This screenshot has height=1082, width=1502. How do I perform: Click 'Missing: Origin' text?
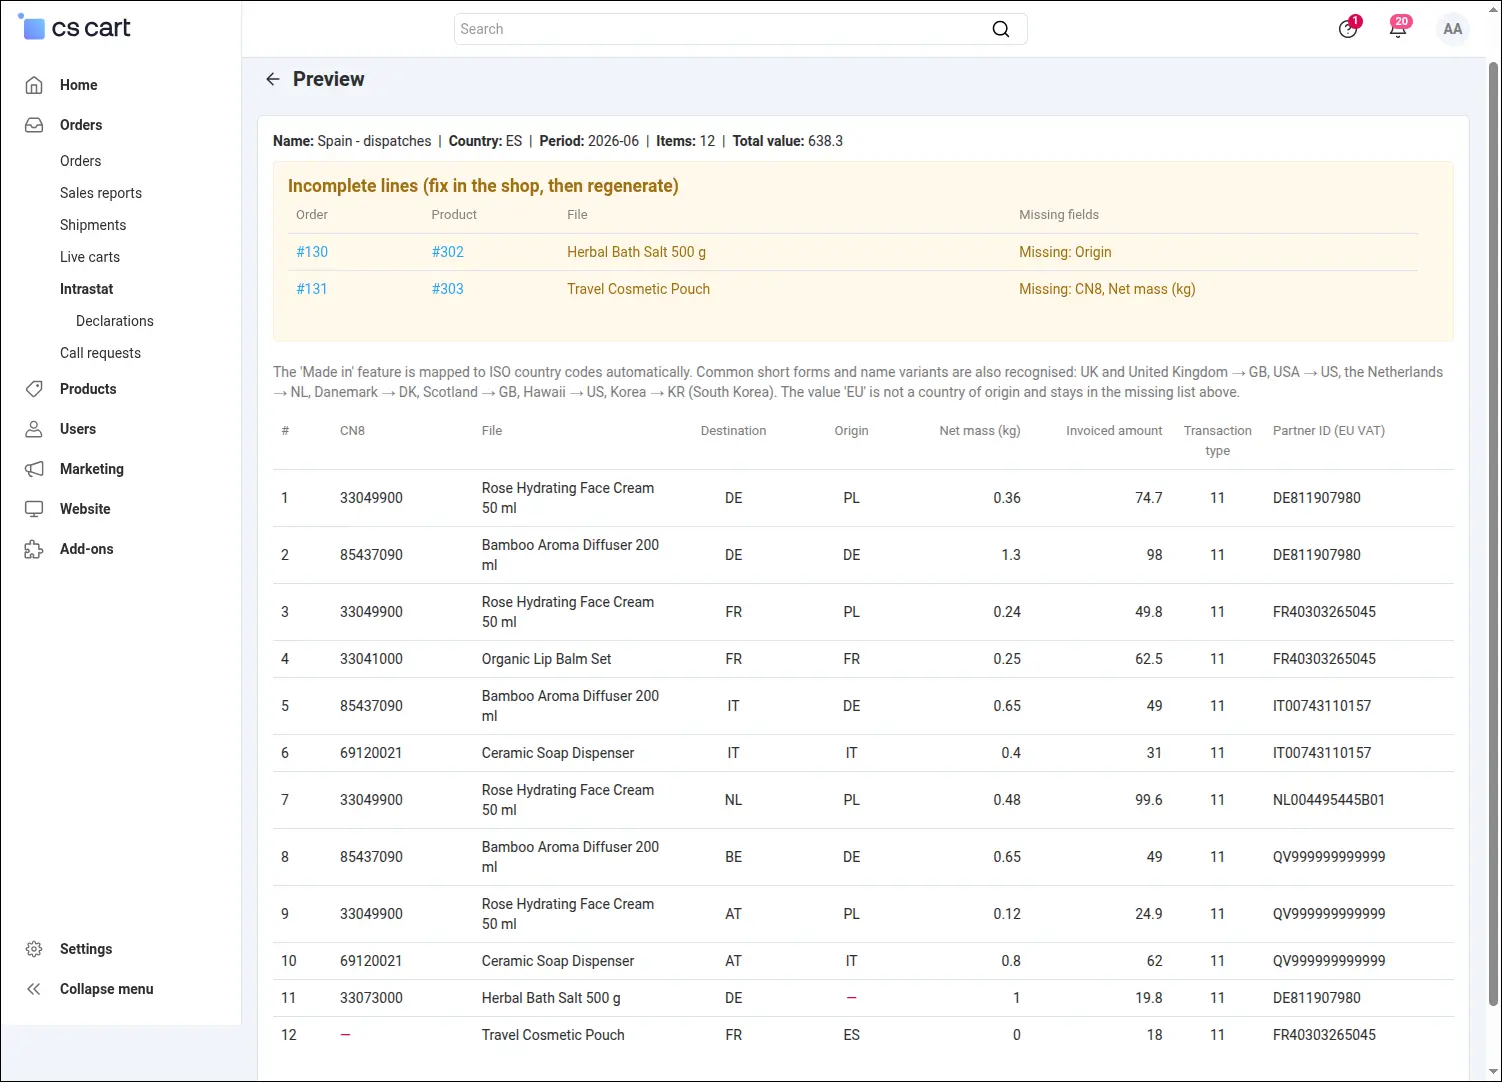point(1065,252)
